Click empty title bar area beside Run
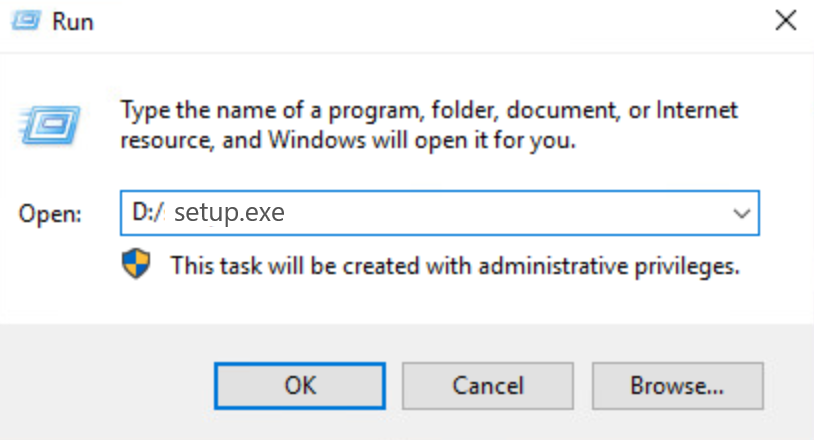Viewport: 814px width, 440px height. (x=400, y=22)
